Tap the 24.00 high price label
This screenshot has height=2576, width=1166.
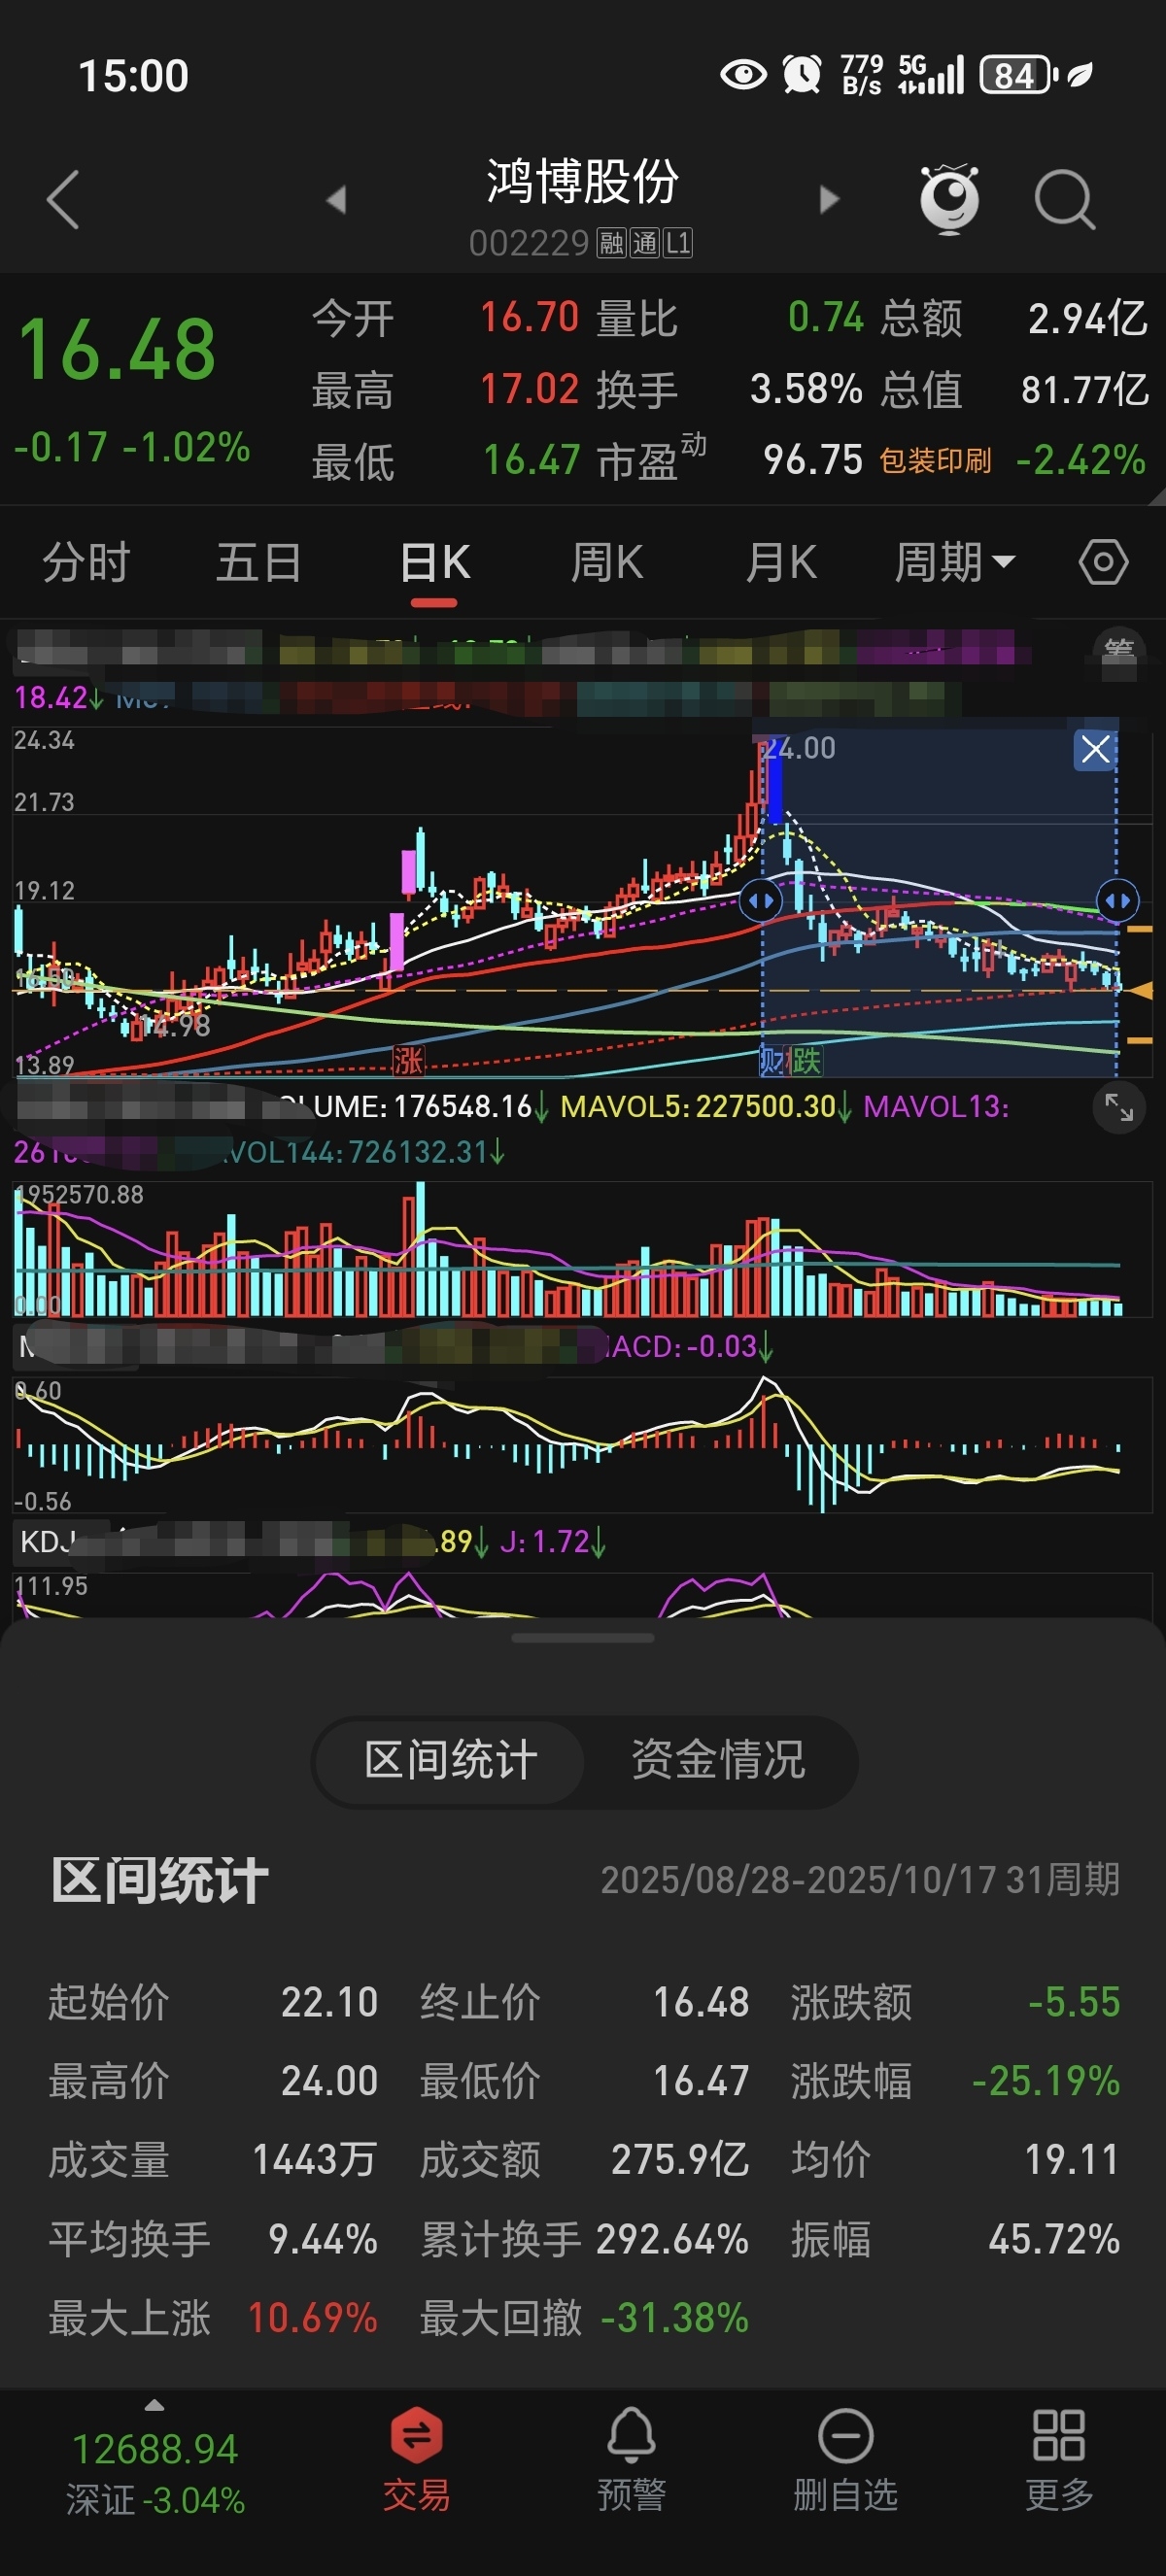point(798,748)
